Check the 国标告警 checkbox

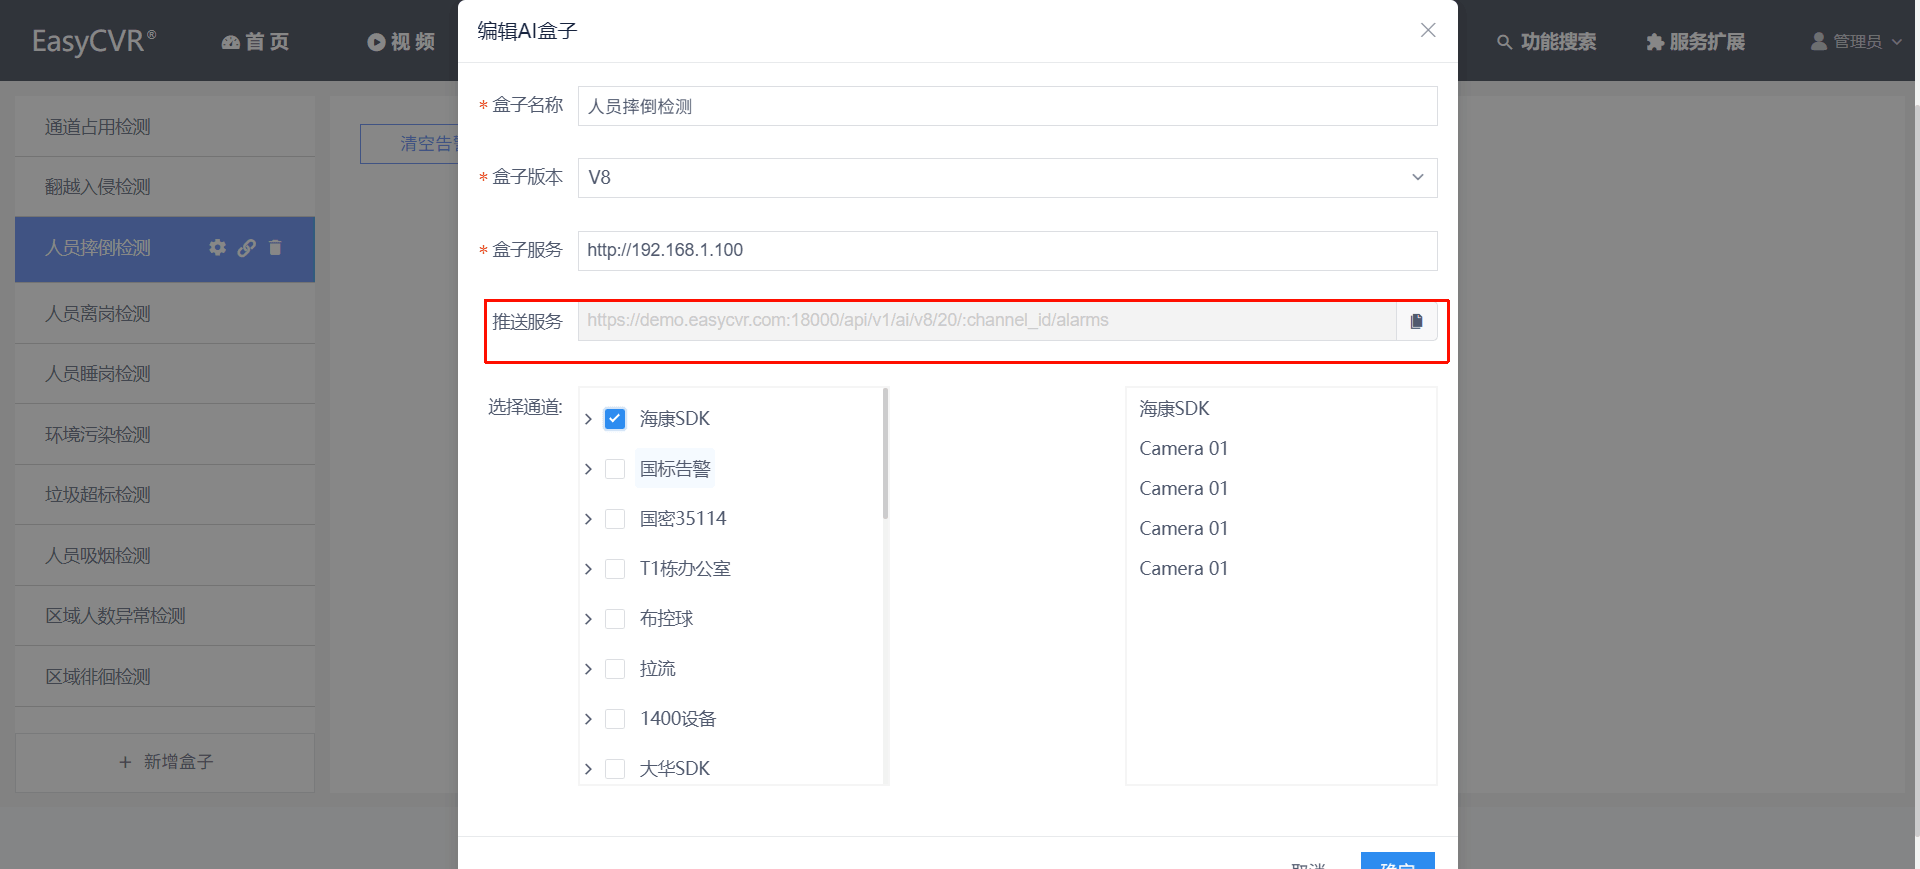[x=615, y=469]
